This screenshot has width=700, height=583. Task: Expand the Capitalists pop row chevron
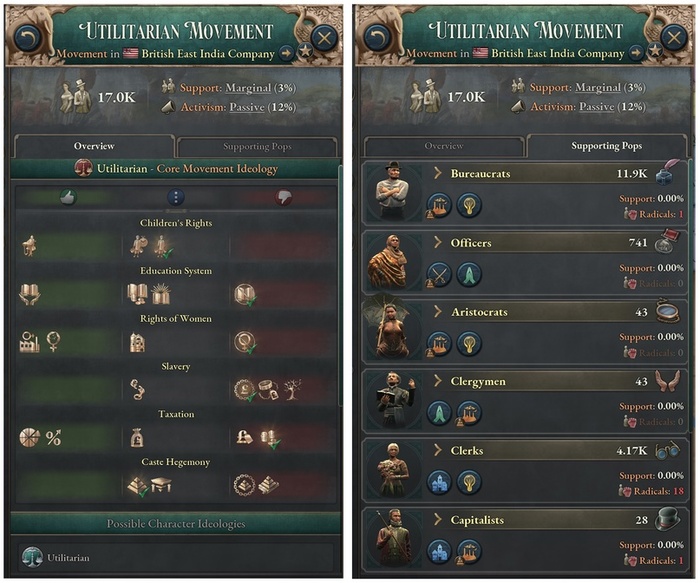pos(438,520)
